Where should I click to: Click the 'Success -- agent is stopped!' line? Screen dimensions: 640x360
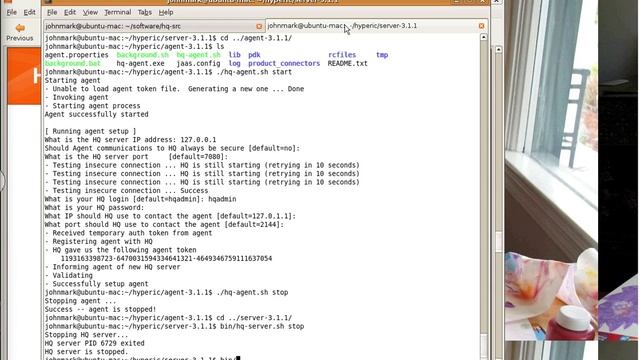(x=100, y=309)
